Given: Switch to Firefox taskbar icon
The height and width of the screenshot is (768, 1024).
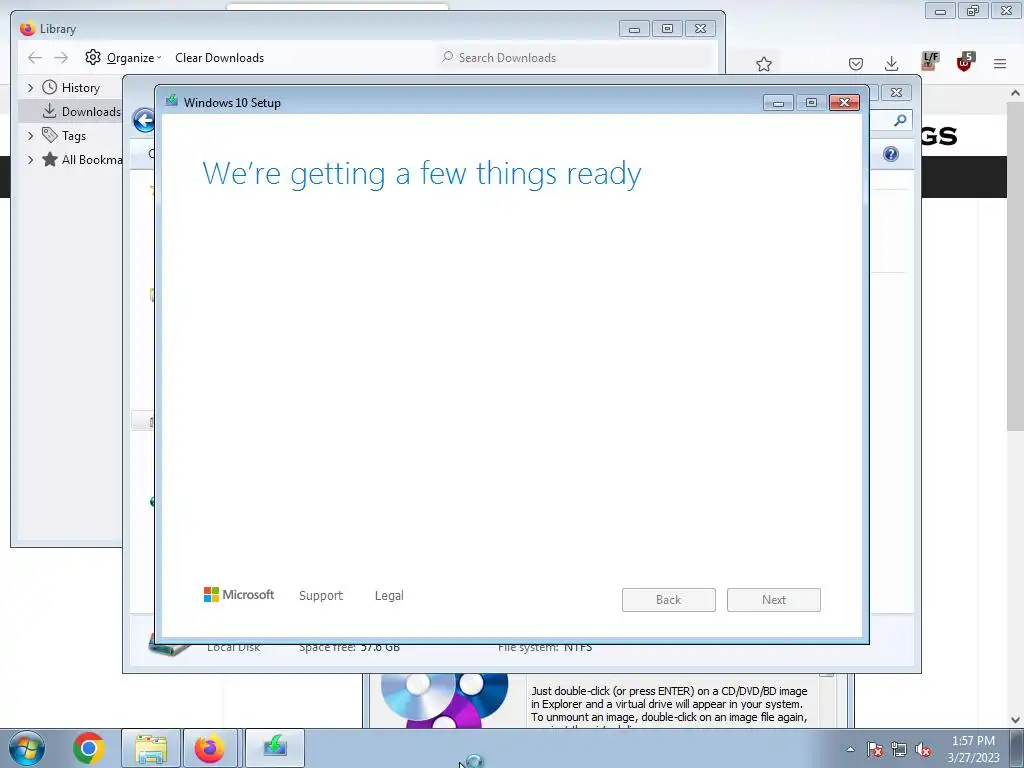Looking at the screenshot, I should (210, 748).
